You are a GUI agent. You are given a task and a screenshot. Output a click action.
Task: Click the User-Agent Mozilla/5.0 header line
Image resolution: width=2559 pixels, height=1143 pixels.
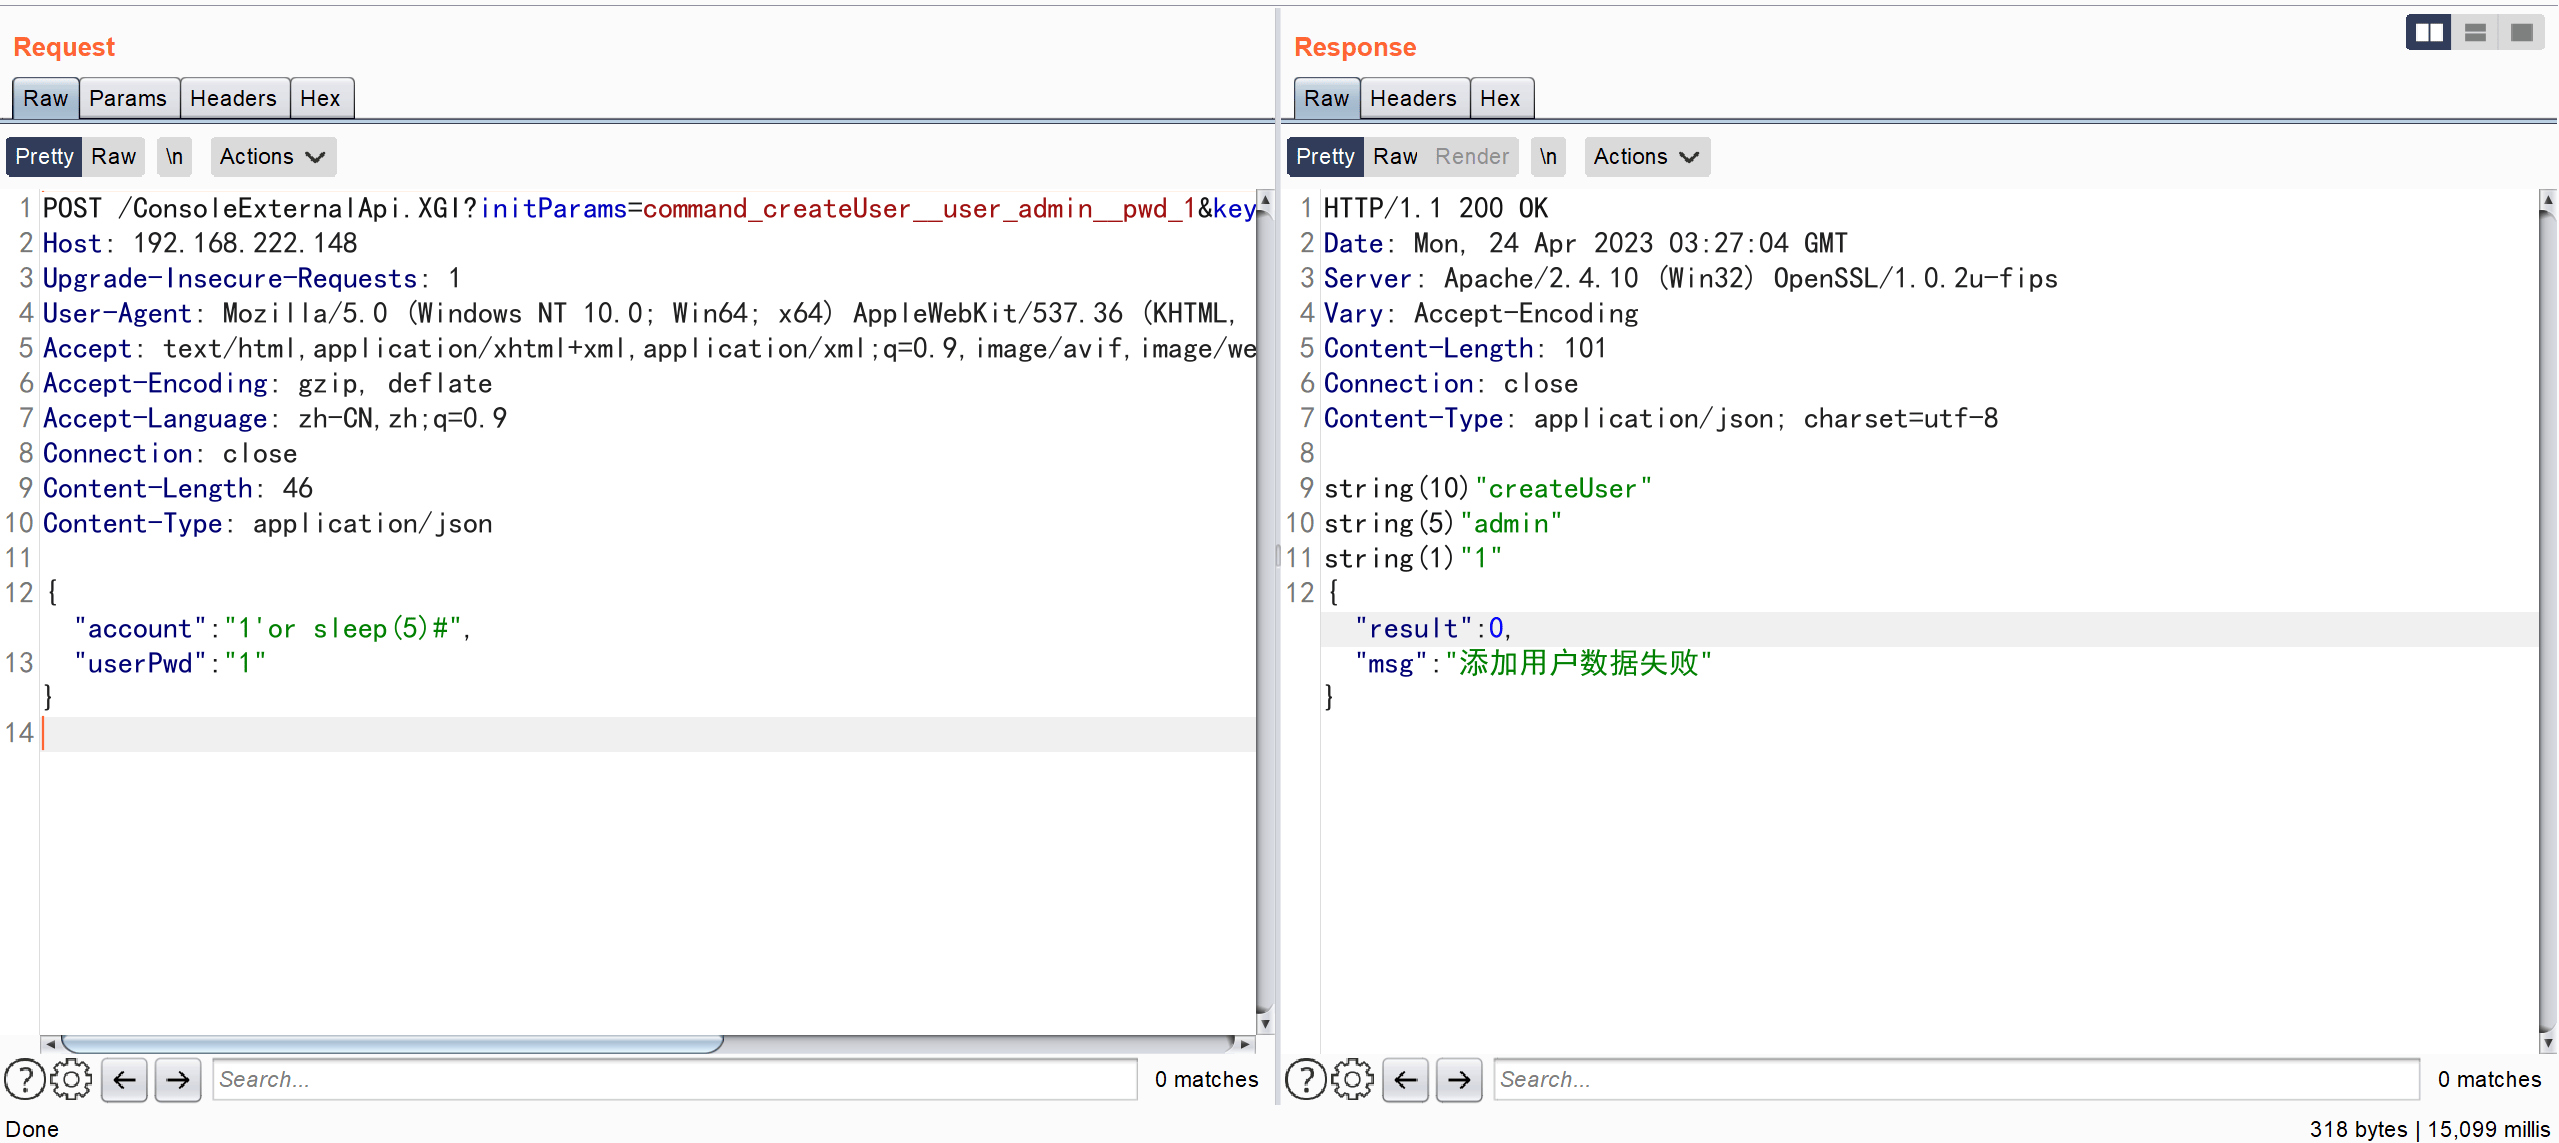(x=640, y=313)
